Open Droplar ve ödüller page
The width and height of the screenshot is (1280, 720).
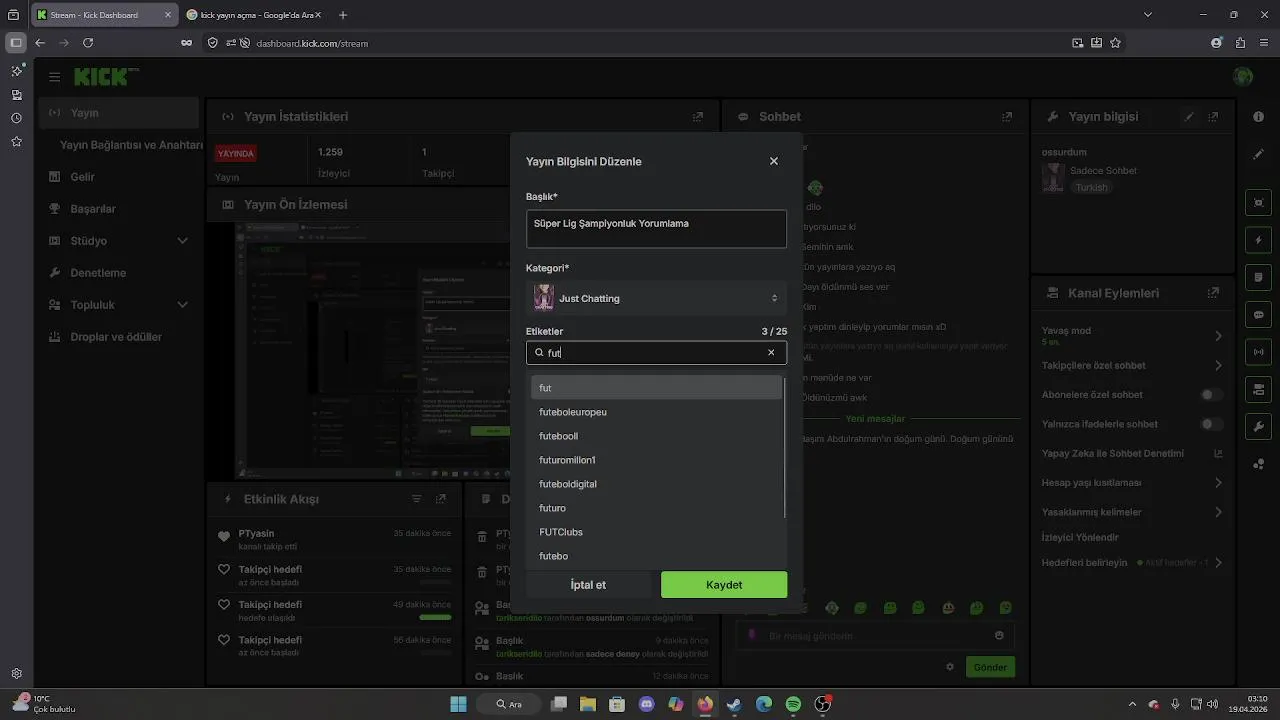coord(118,337)
